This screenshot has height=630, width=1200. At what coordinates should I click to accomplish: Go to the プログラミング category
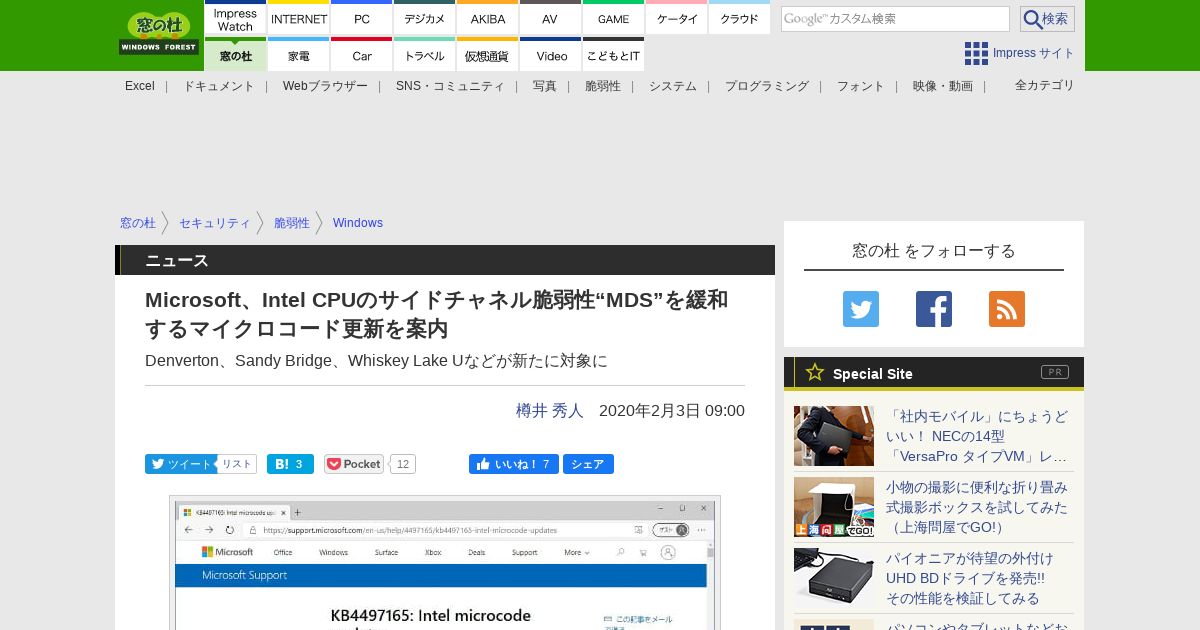767,86
